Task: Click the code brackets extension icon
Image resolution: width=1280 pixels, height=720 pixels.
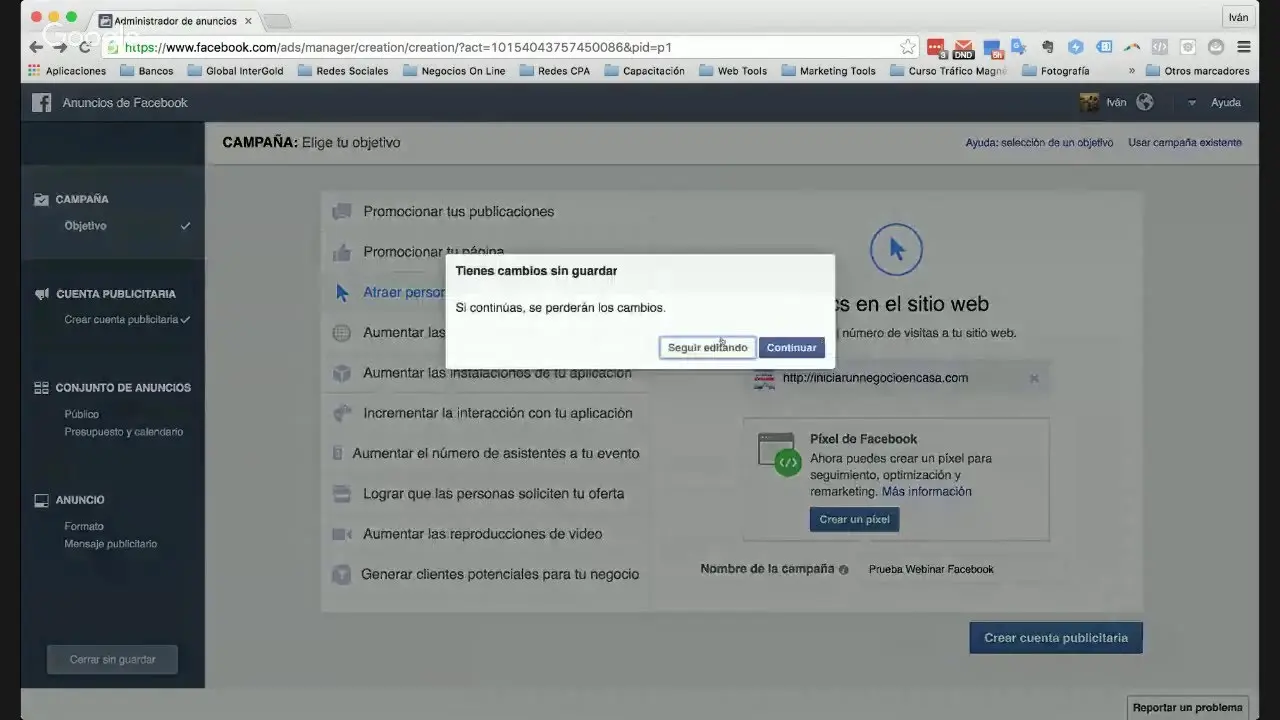Action: coord(1159,46)
